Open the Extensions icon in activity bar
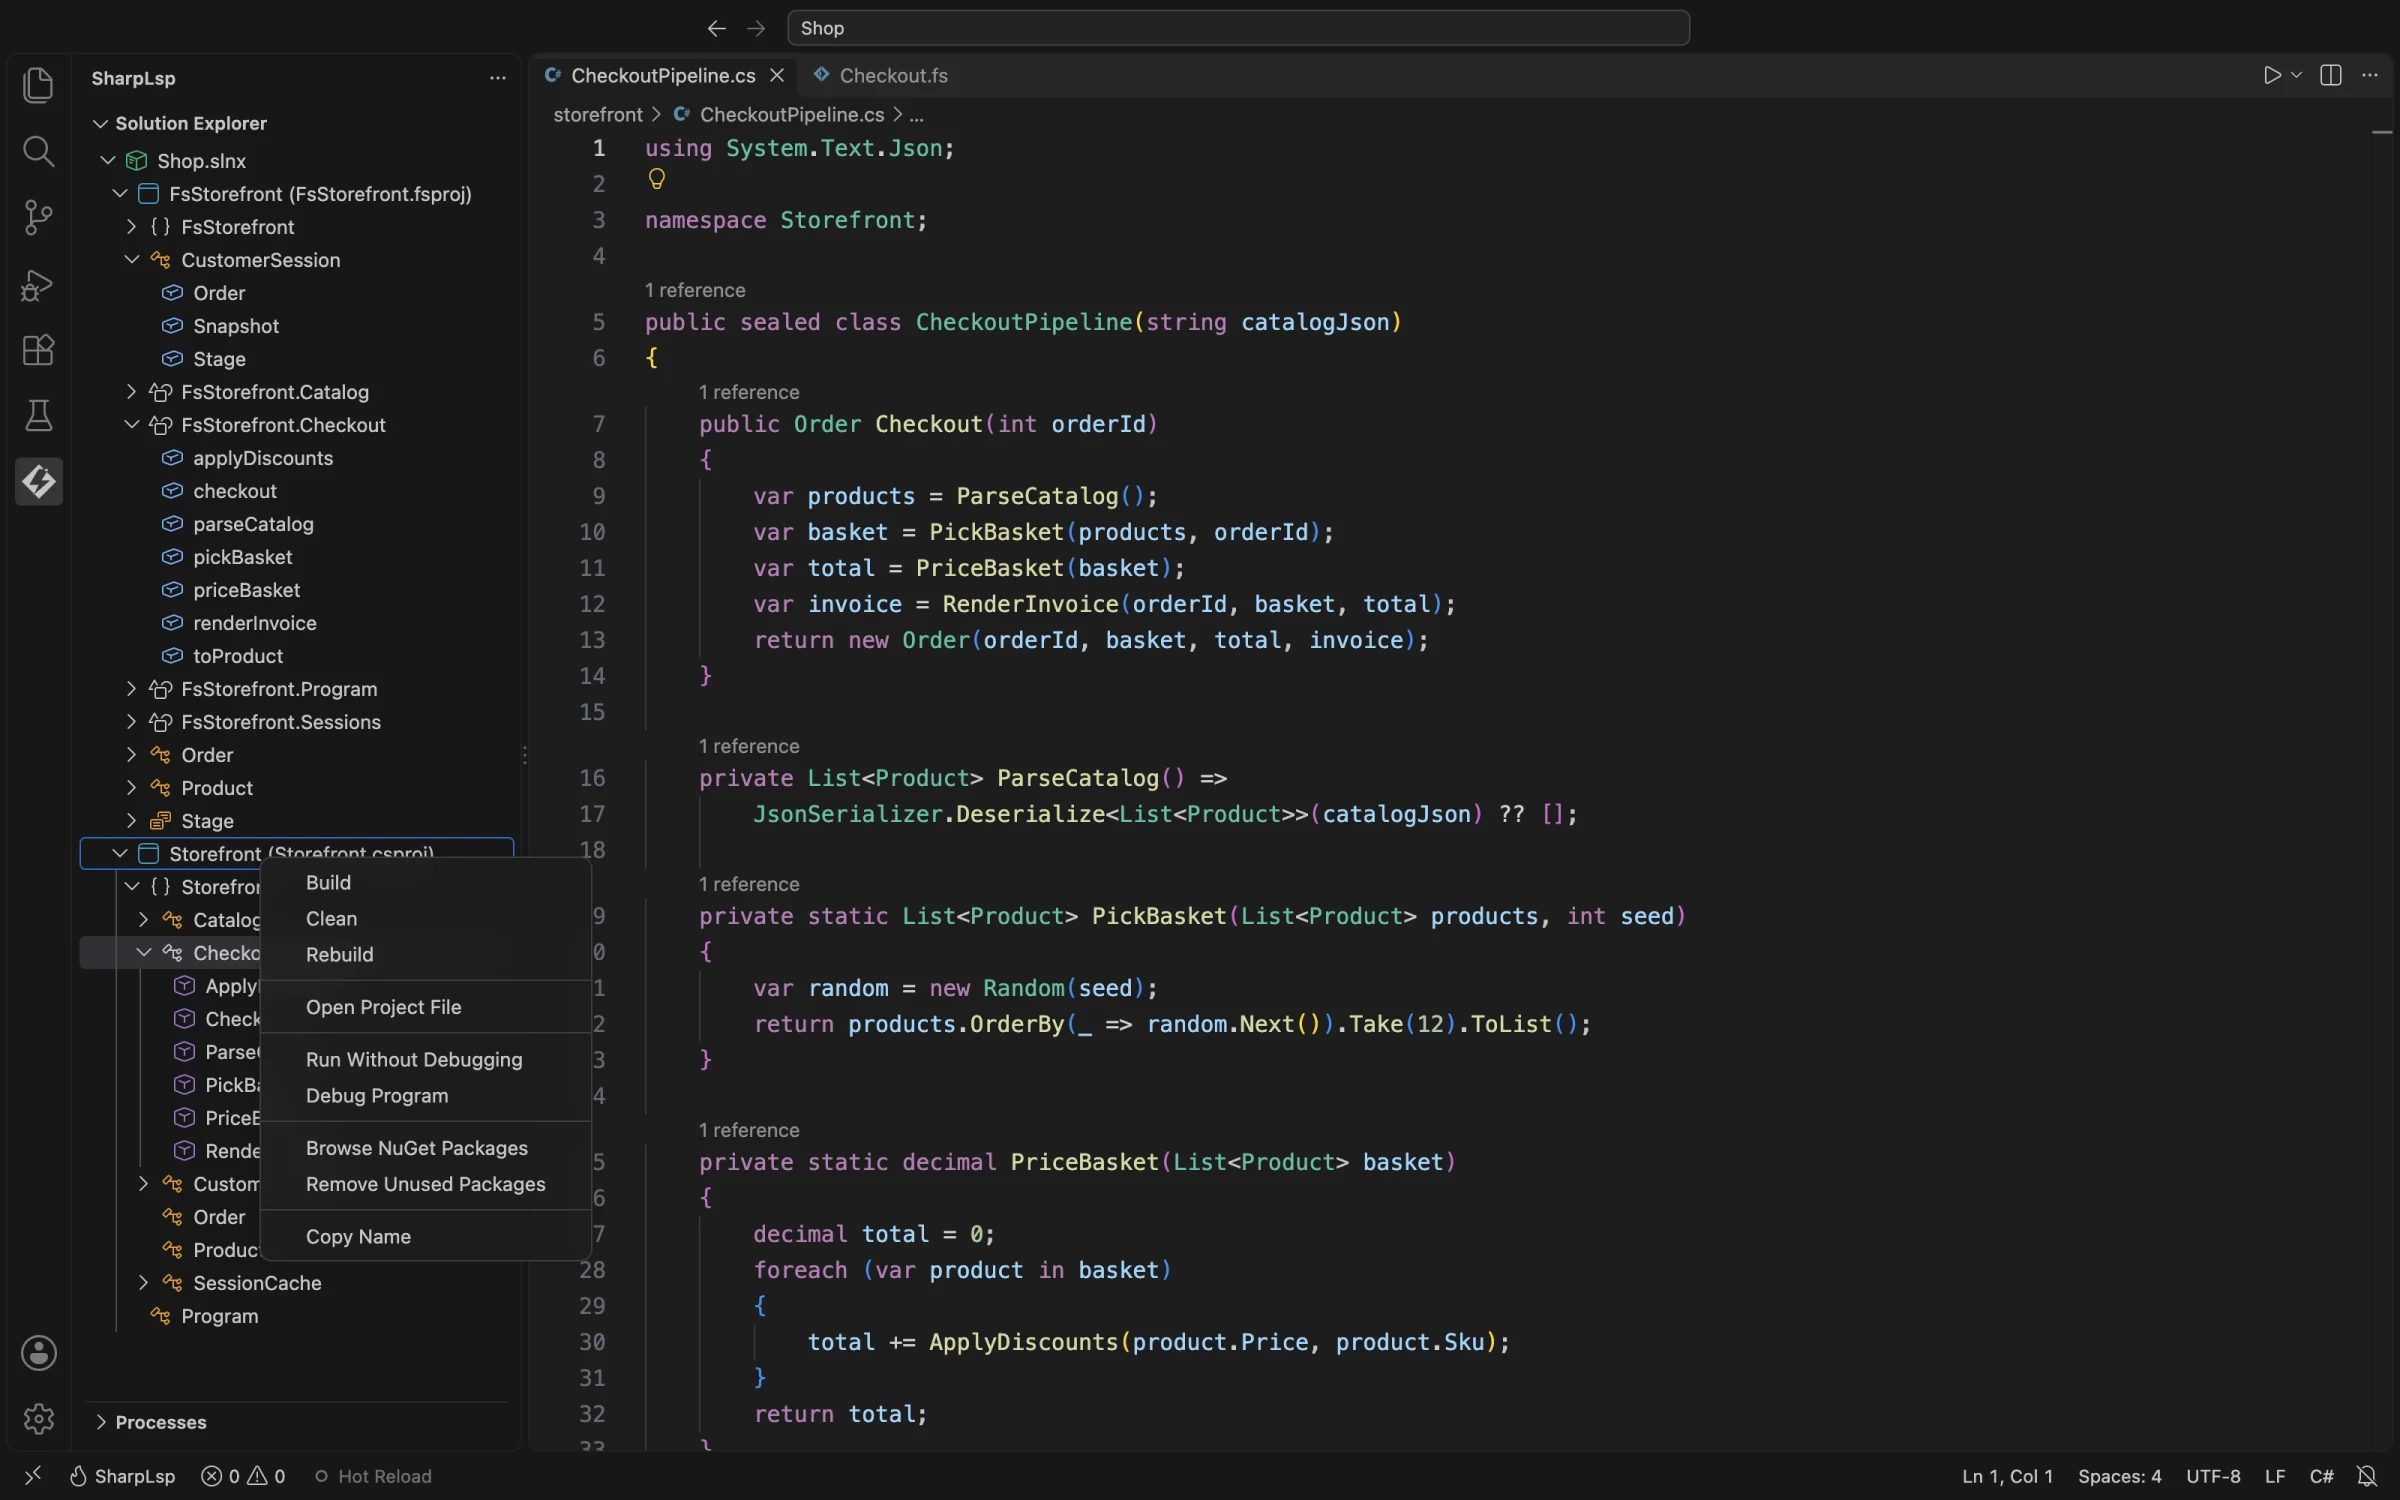 (x=38, y=350)
